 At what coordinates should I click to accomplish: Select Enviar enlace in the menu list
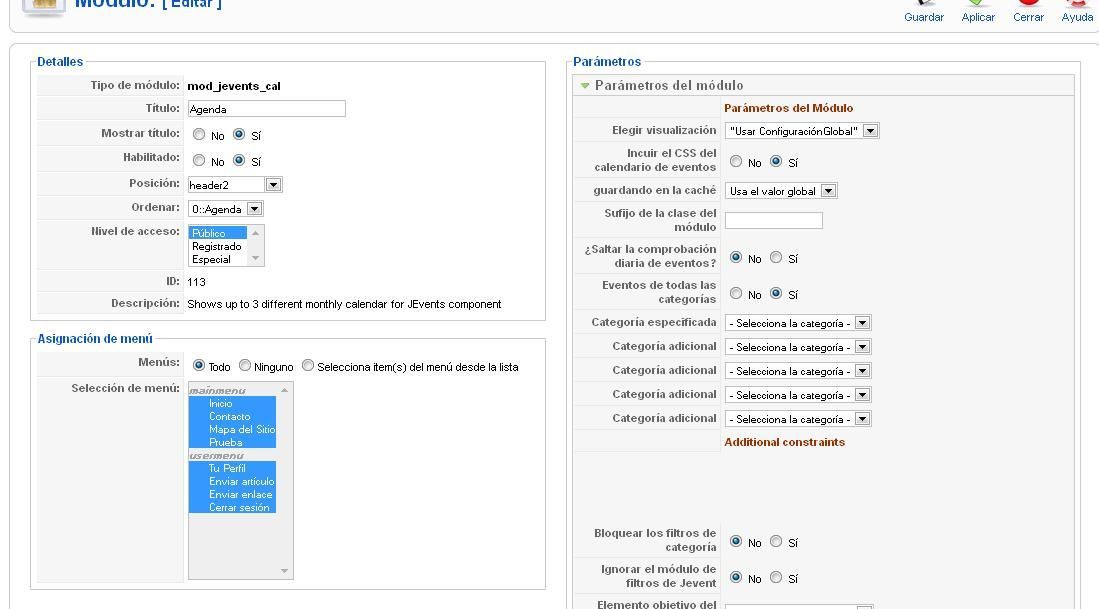click(232, 494)
